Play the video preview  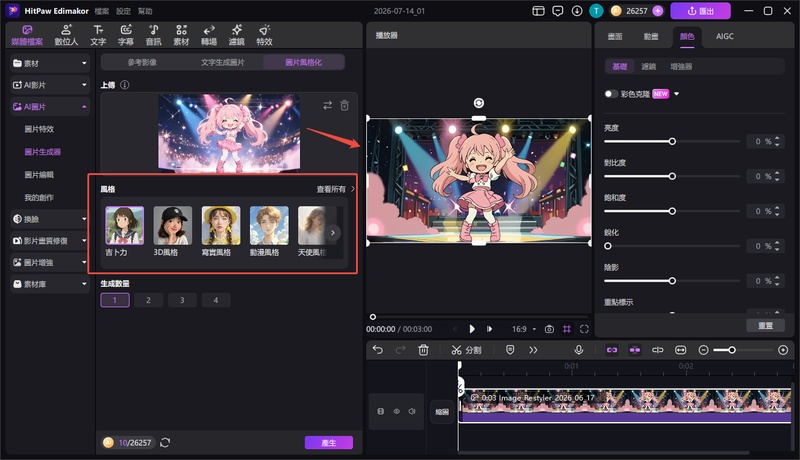[x=472, y=329]
